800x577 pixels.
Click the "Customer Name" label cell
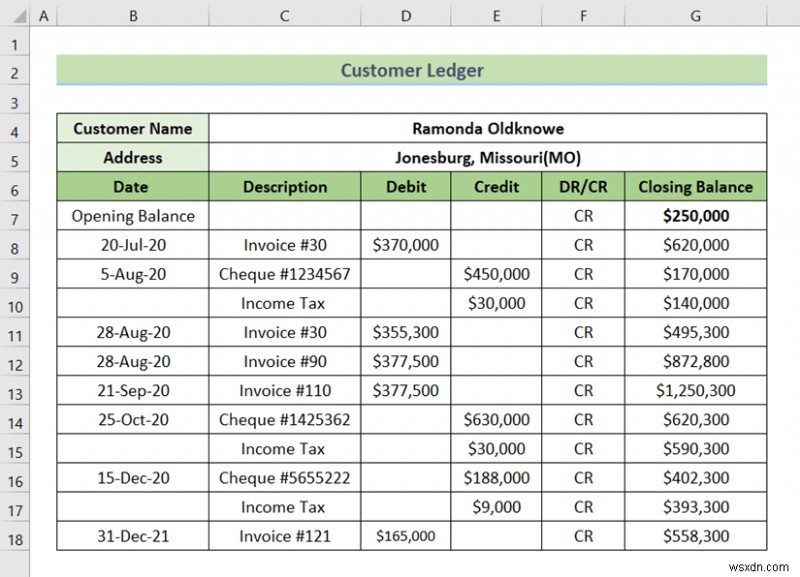(x=132, y=128)
